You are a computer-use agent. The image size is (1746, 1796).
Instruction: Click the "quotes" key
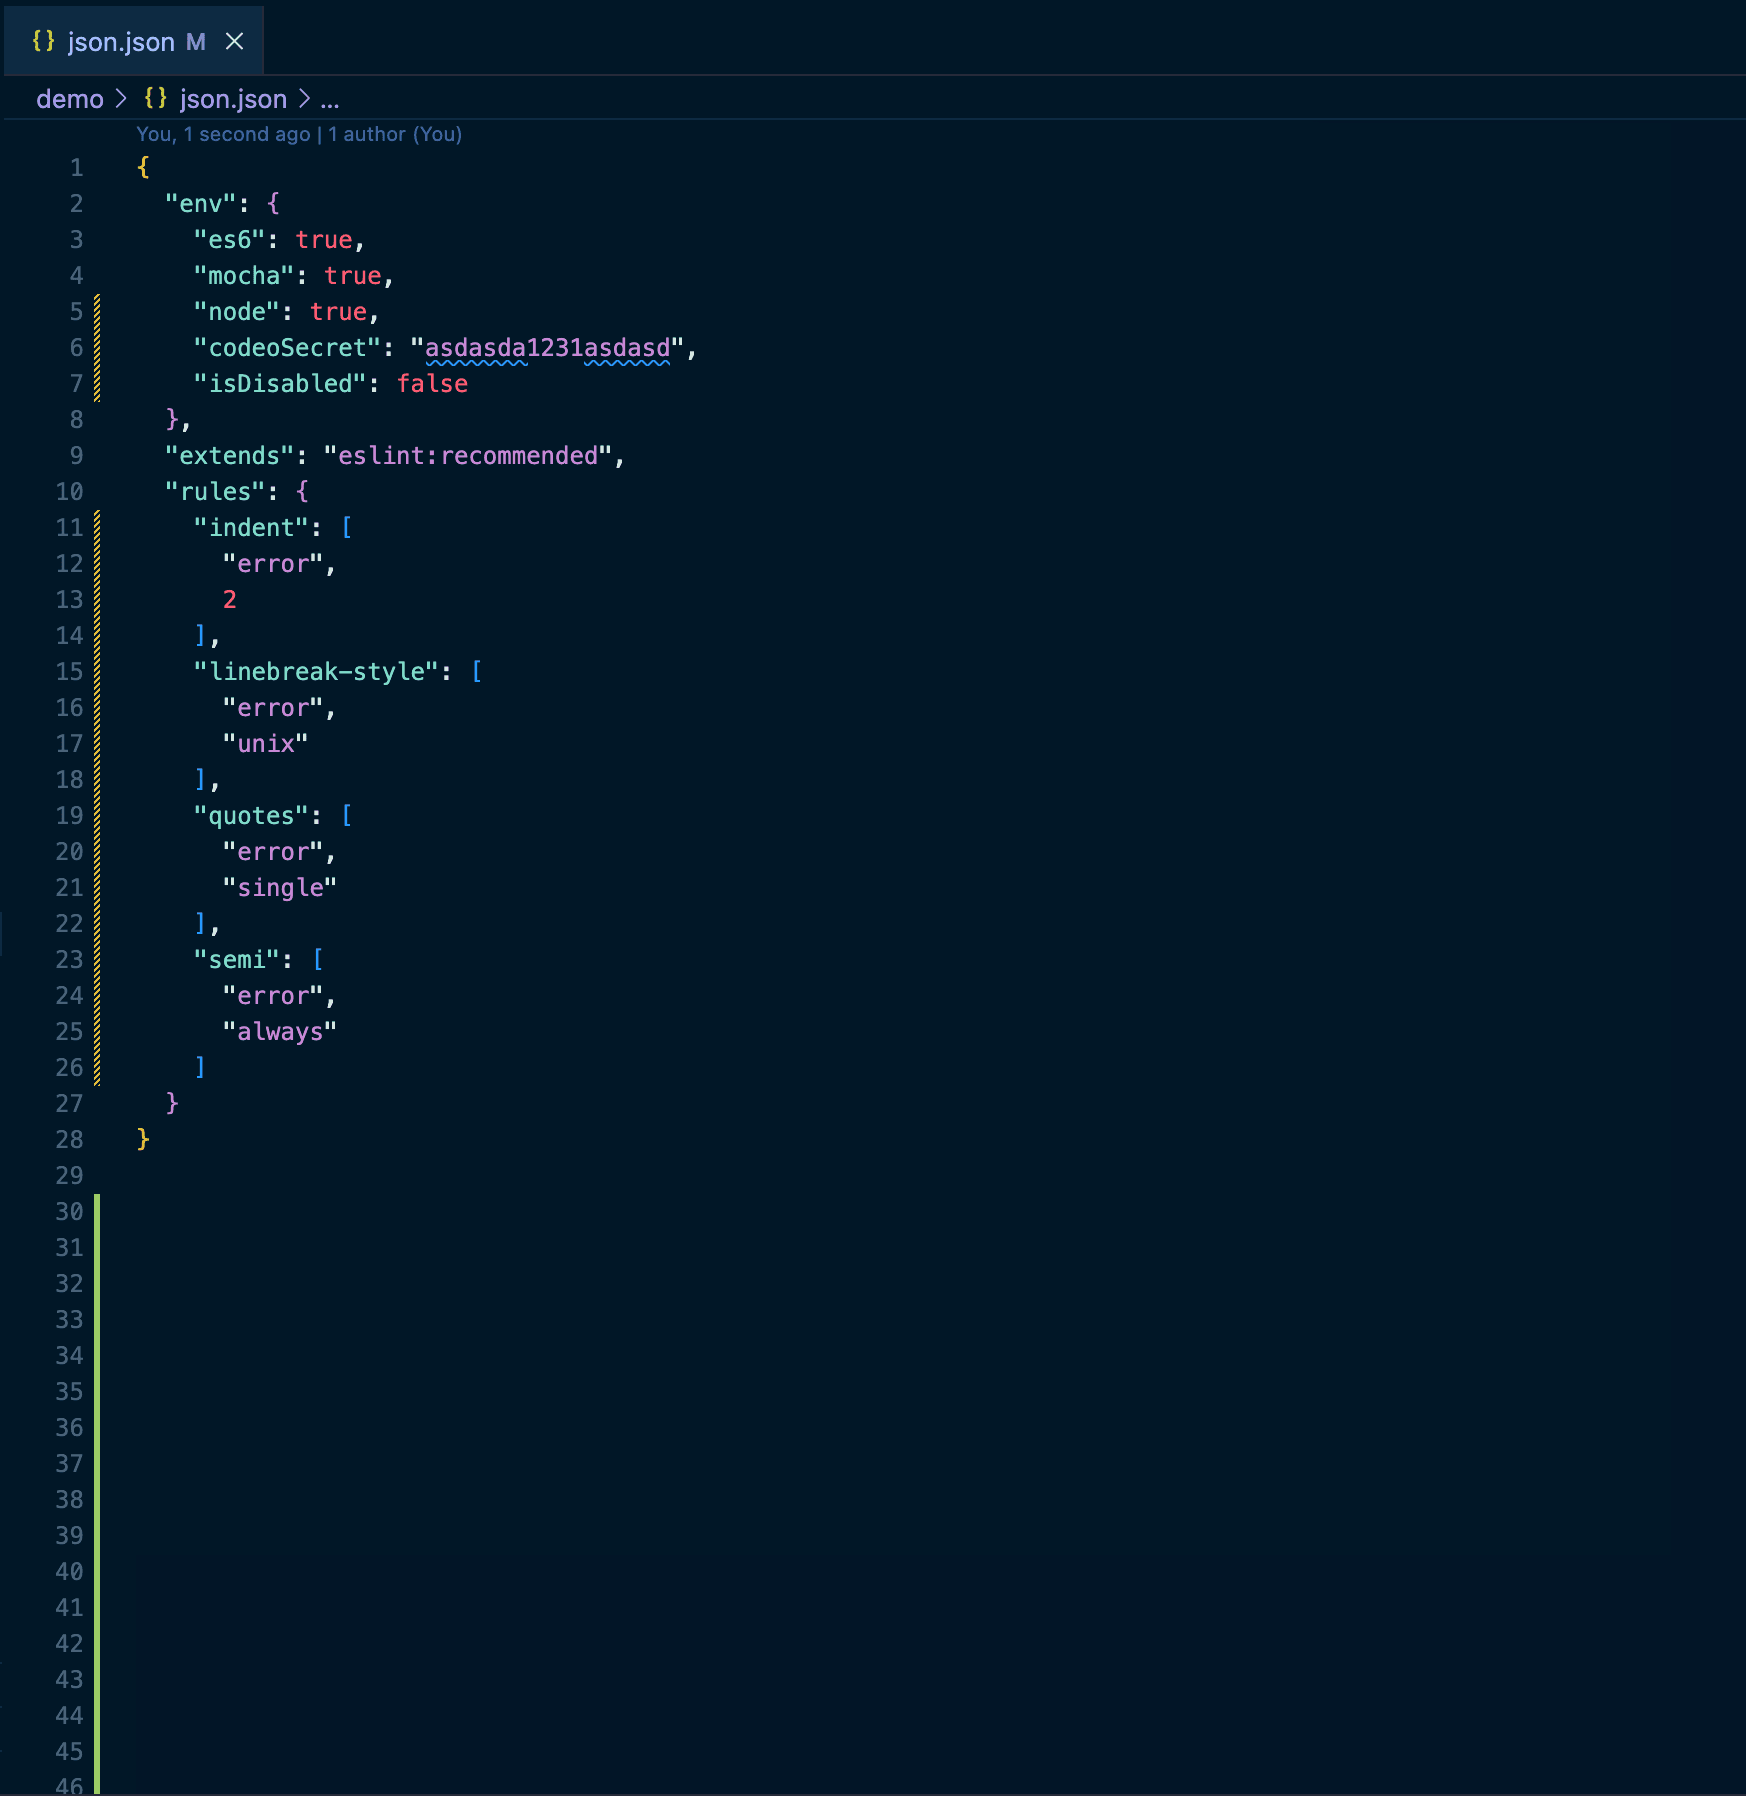[x=251, y=816]
